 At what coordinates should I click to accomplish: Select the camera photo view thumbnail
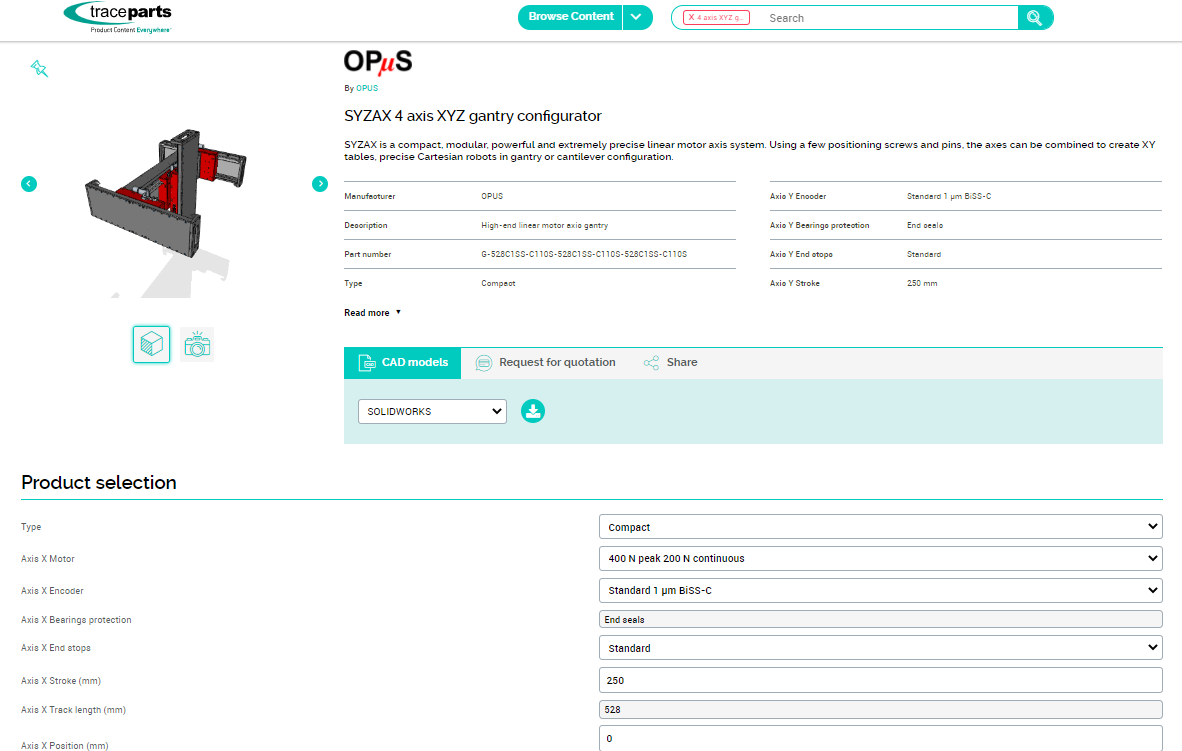coord(197,345)
